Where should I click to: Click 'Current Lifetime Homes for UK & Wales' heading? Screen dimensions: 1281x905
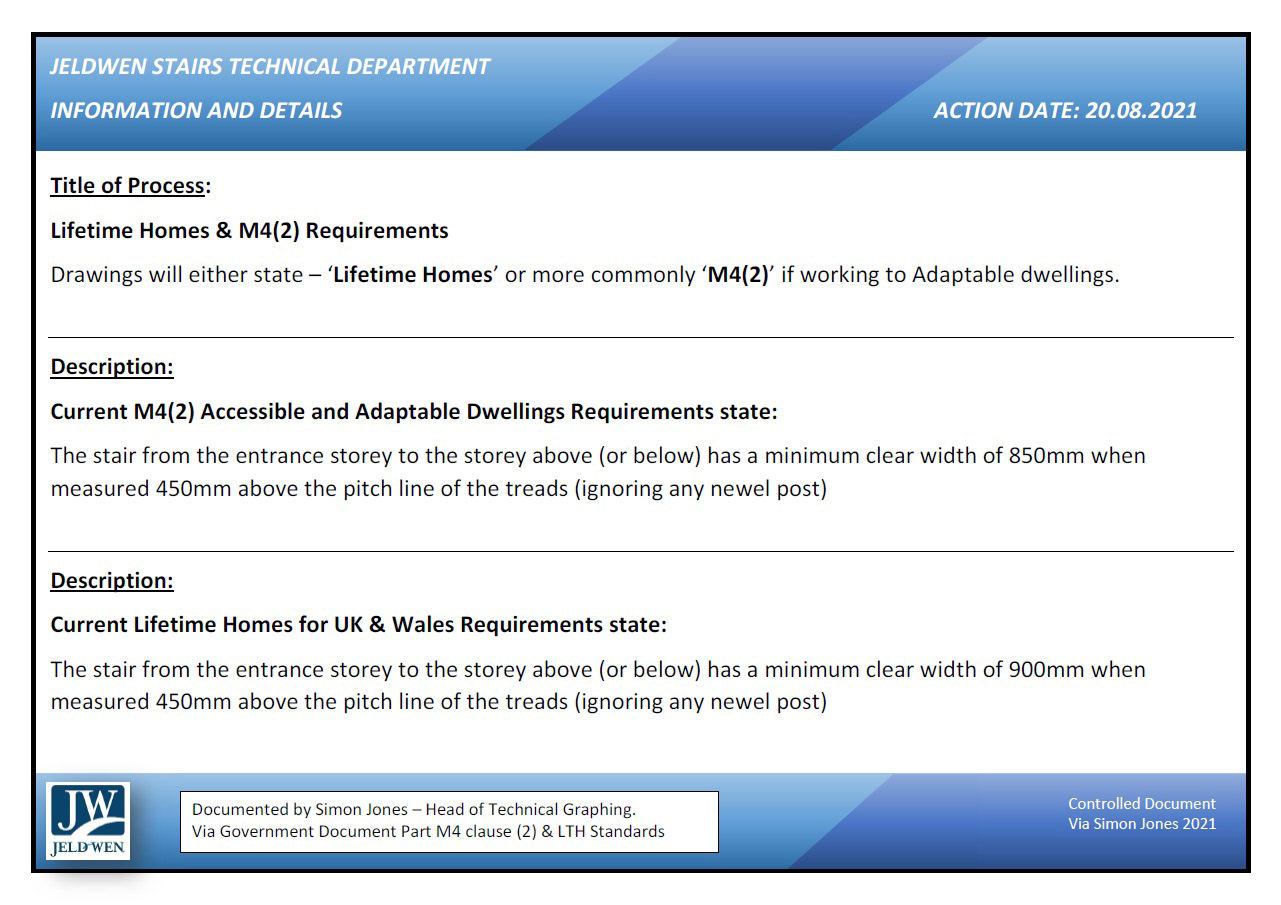point(358,625)
